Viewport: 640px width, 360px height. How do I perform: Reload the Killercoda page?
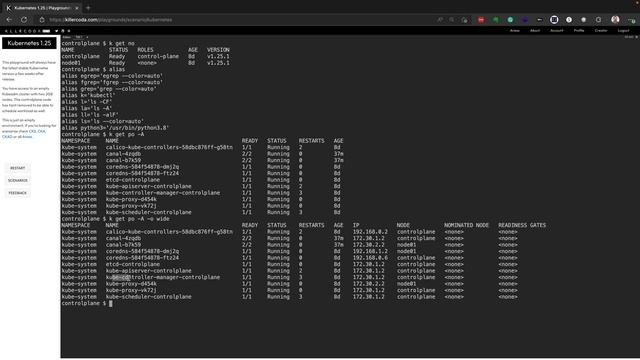pyautogui.click(x=24, y=20)
